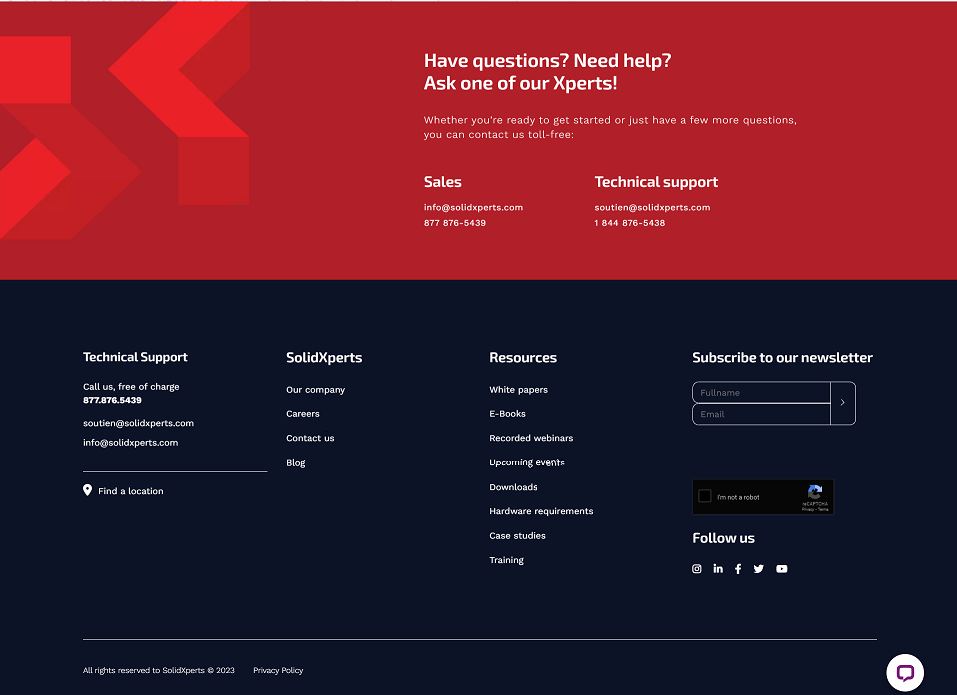Image resolution: width=957 pixels, height=695 pixels.
Task: Open the Facebook icon under Follow us
Action: 738,568
